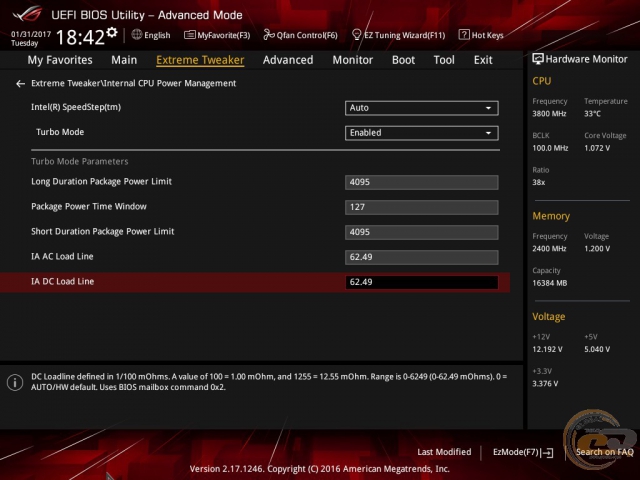Screen dimensions: 640x480
Task: Click the MyFavorite list icon
Action: click(x=189, y=35)
